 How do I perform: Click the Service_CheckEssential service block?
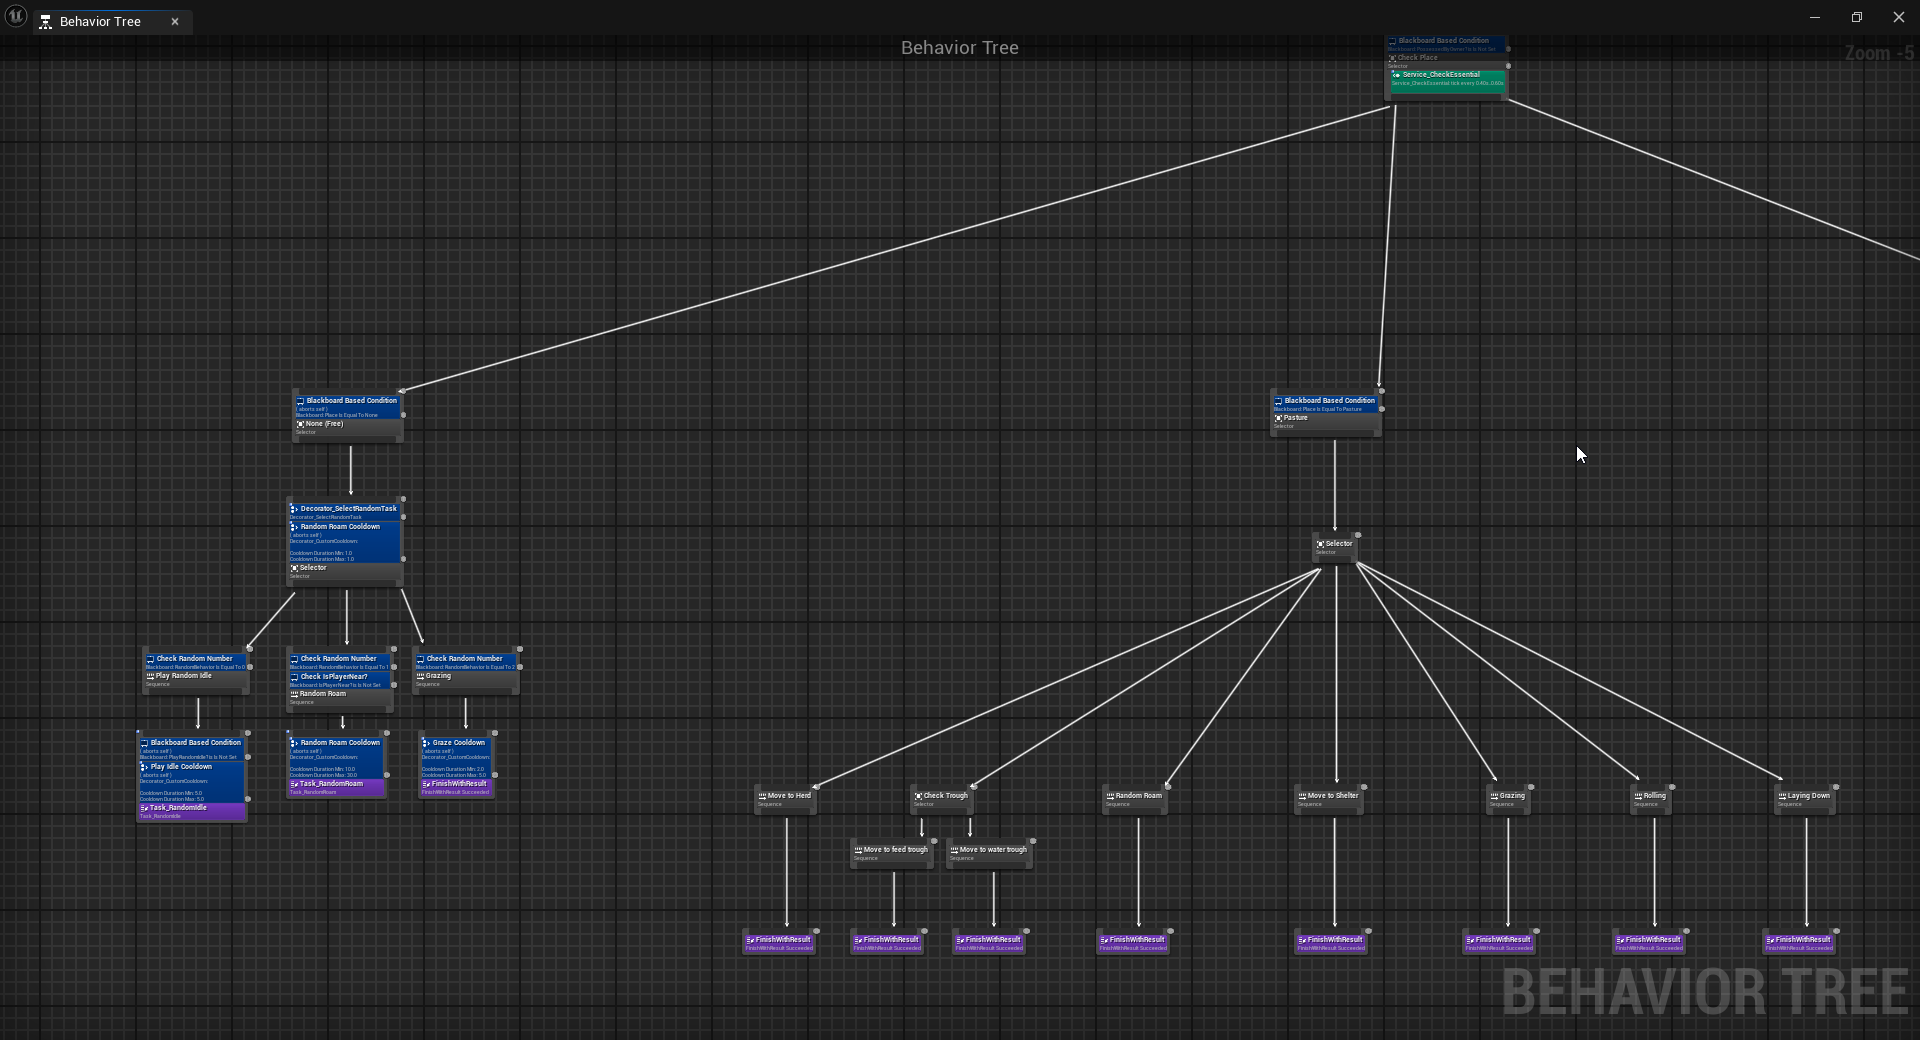click(1447, 79)
